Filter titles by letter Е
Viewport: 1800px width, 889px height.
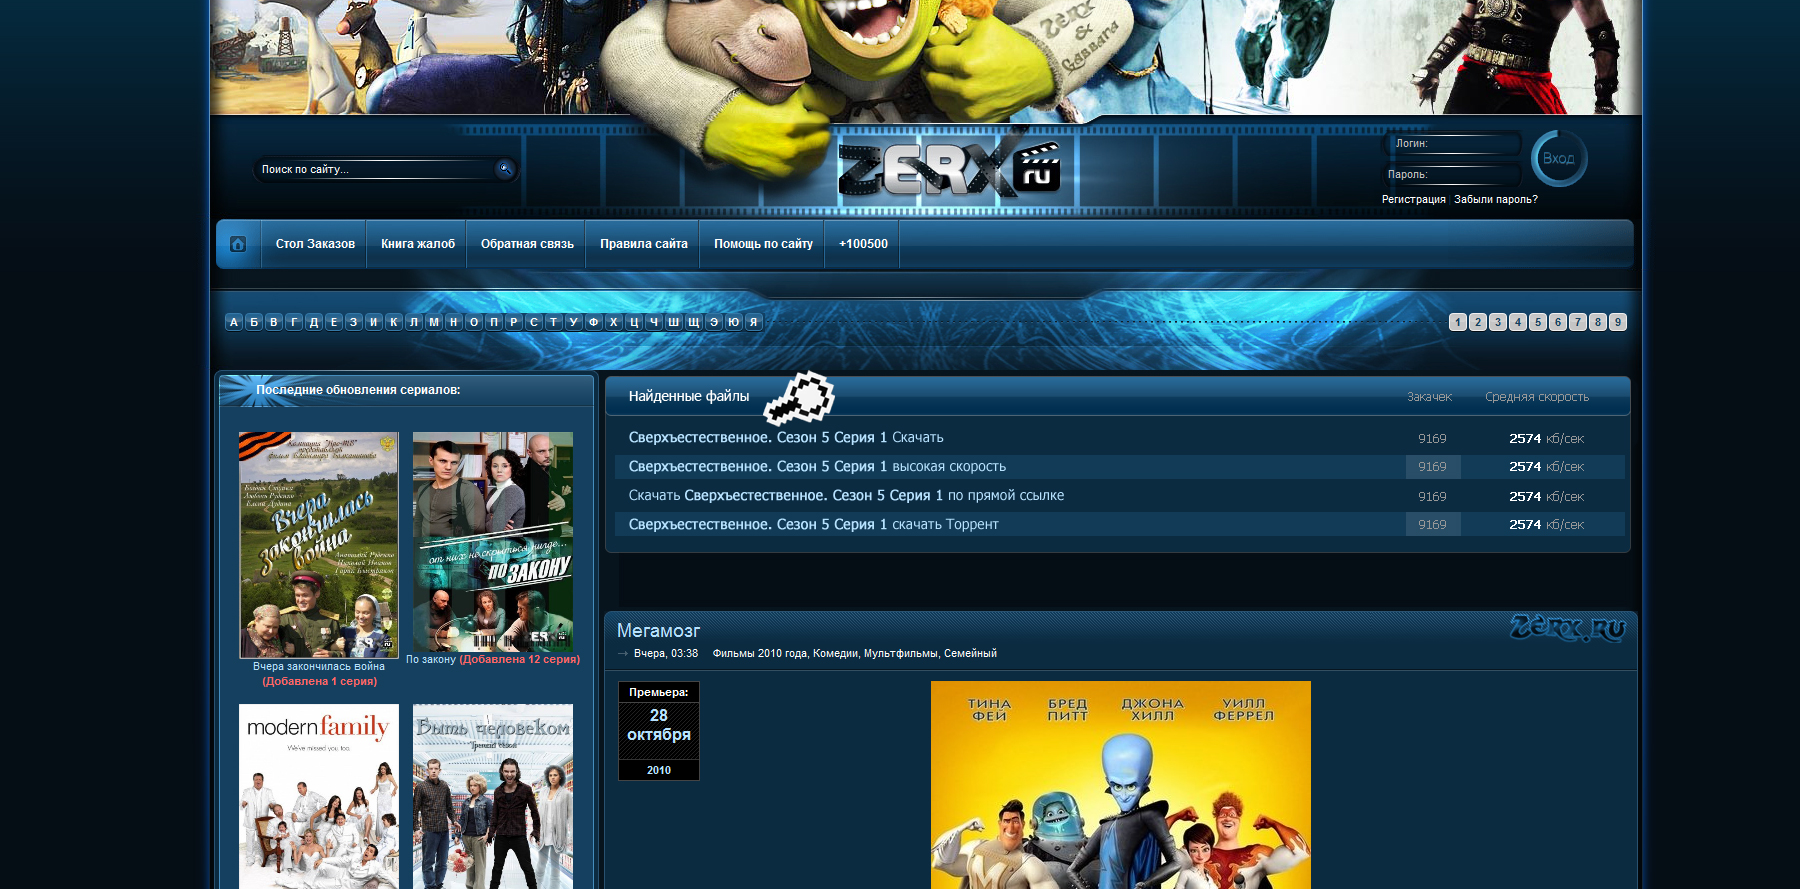pyautogui.click(x=334, y=322)
